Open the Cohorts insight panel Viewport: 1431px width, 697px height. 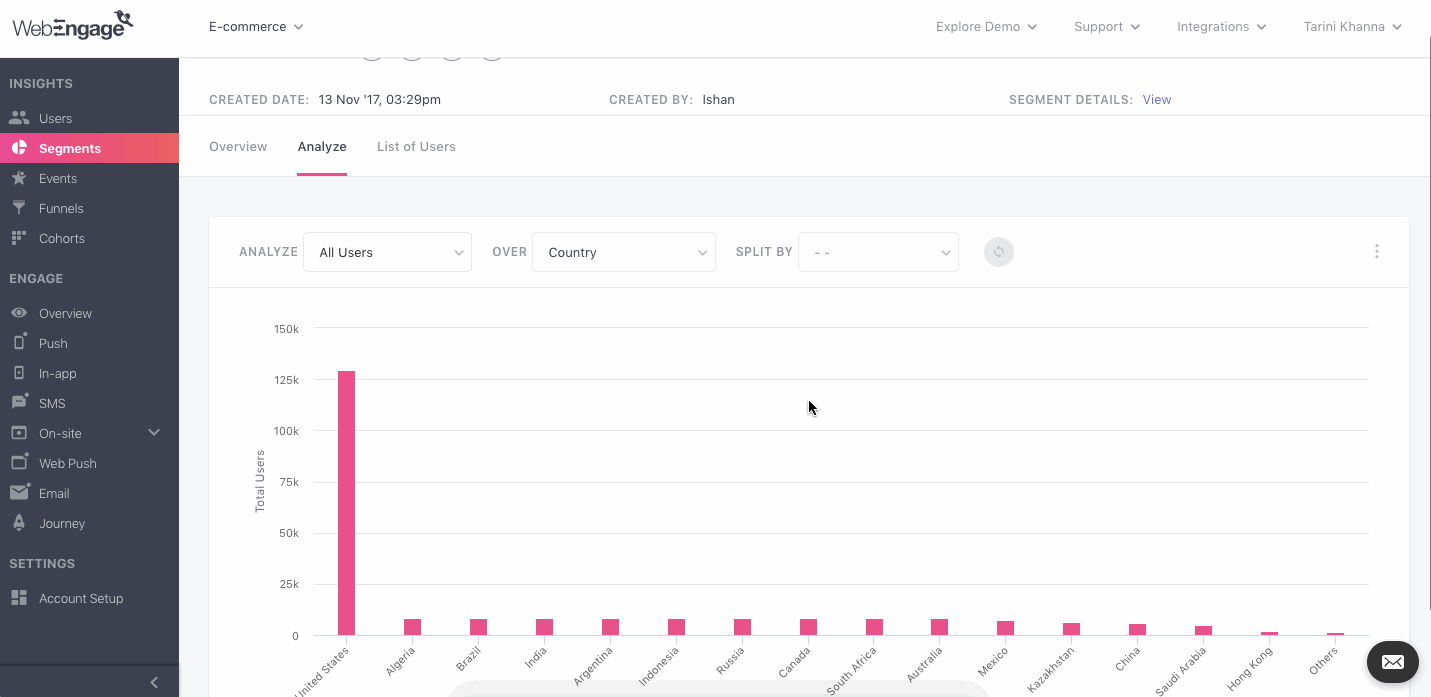tap(61, 237)
